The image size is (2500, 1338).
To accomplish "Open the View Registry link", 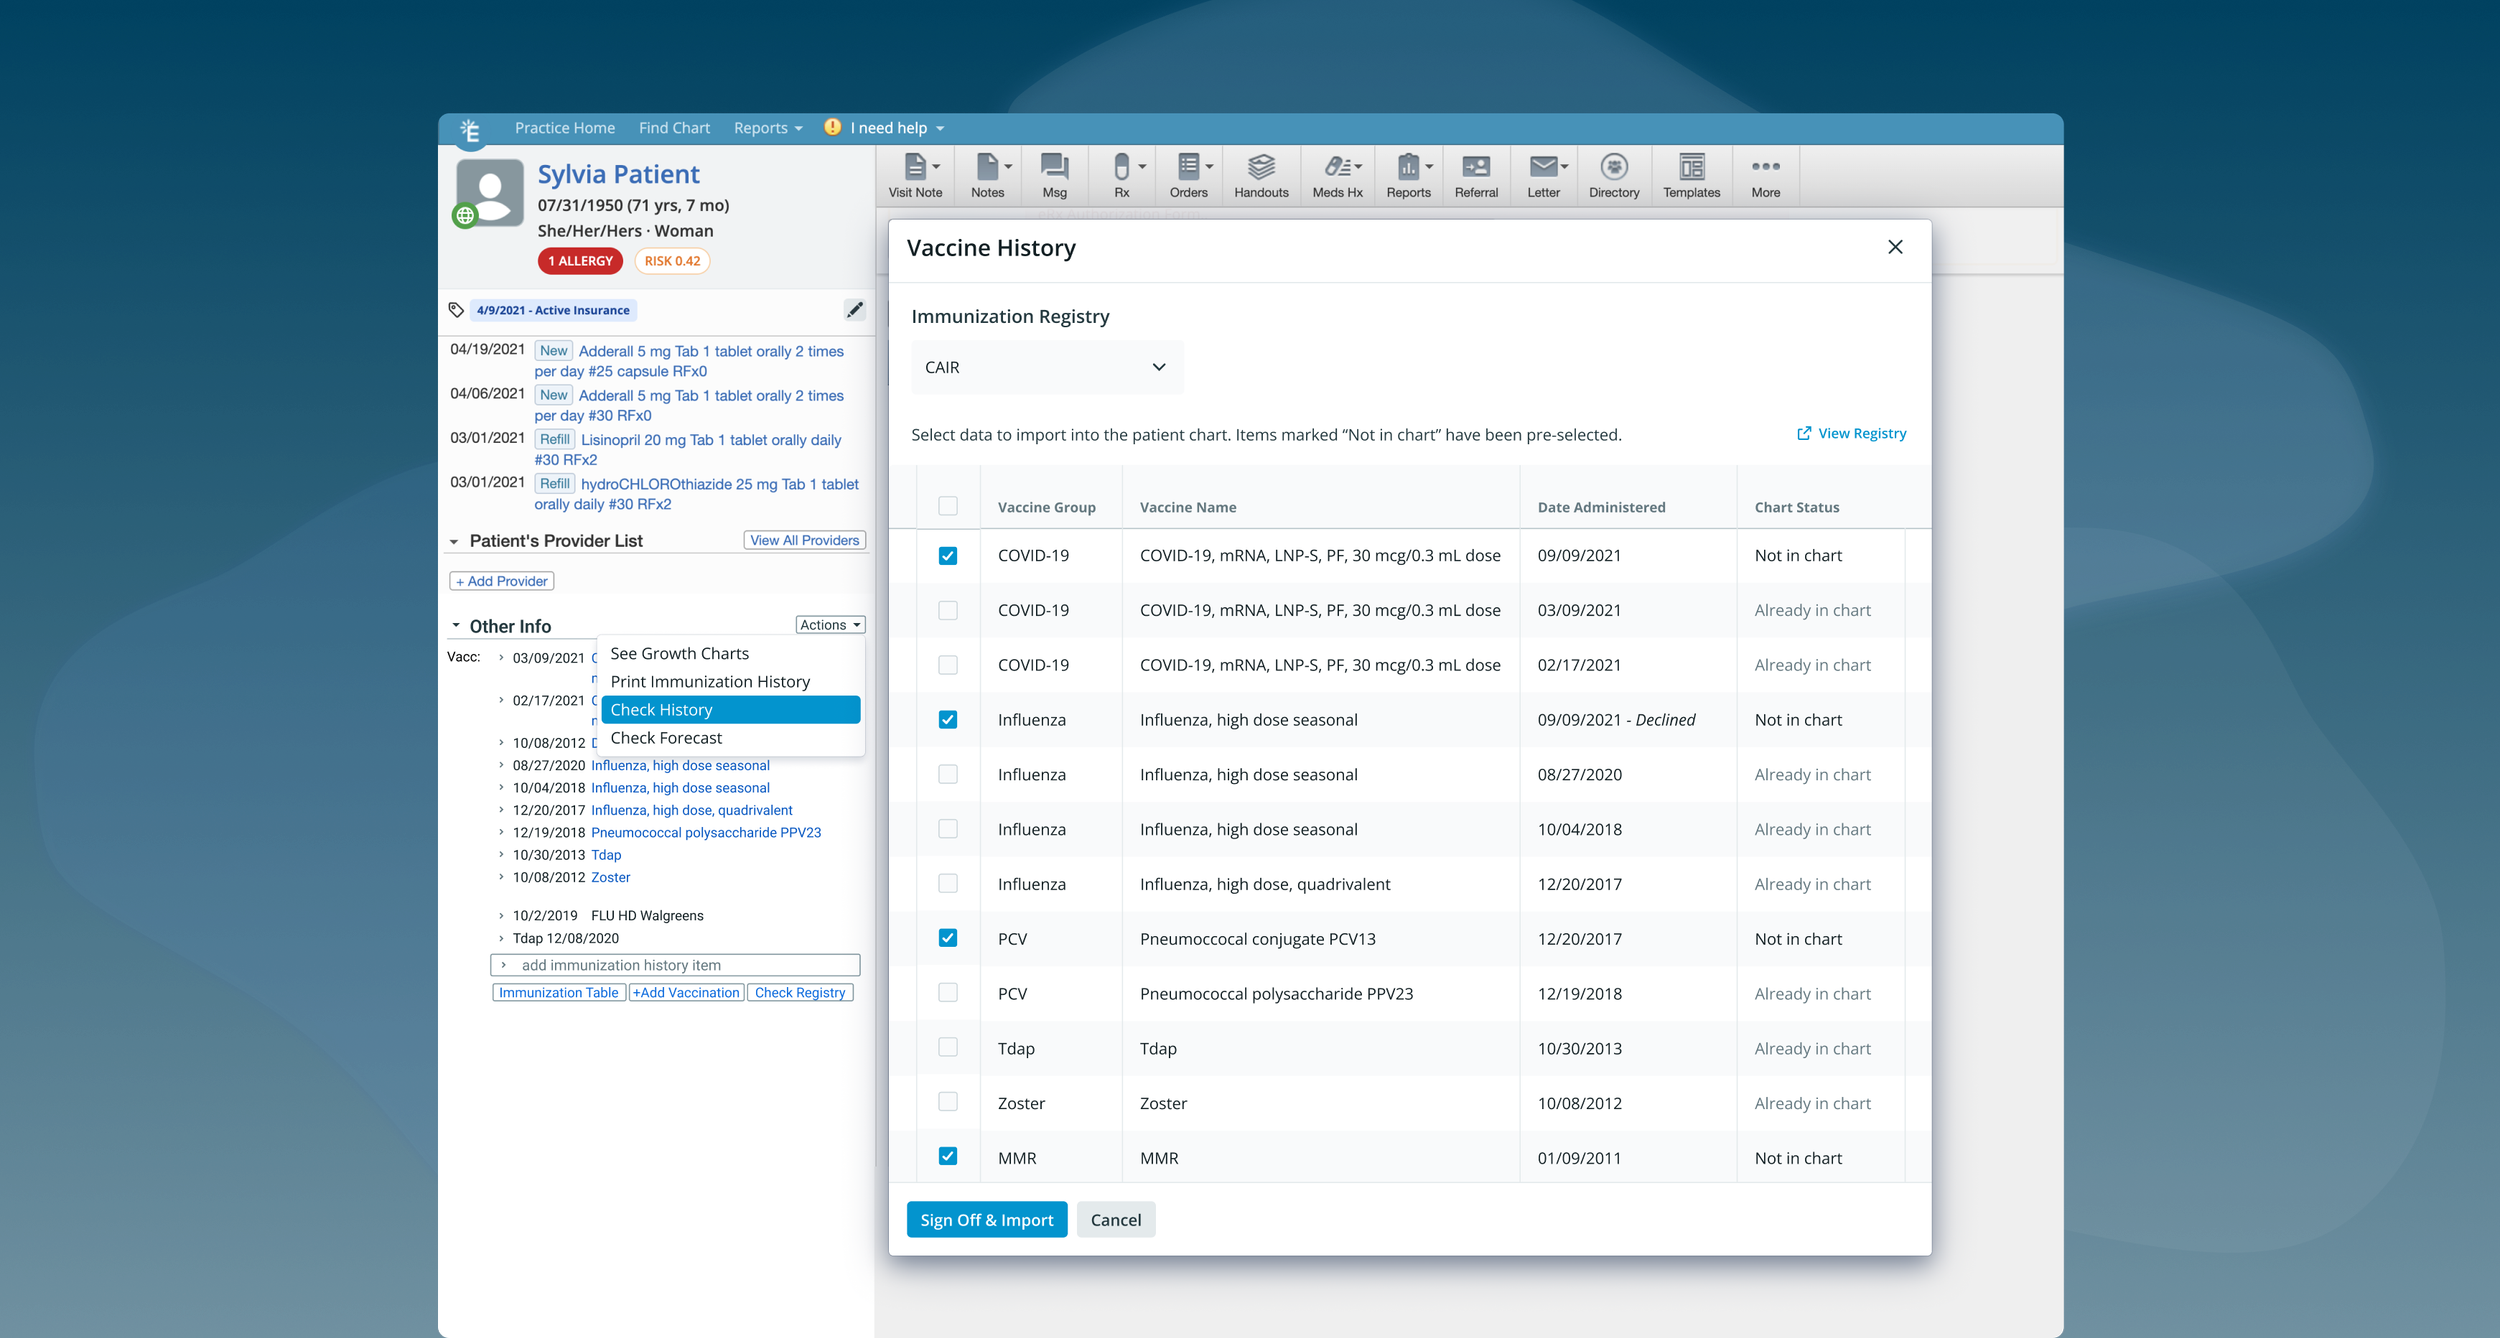I will [x=1852, y=433].
